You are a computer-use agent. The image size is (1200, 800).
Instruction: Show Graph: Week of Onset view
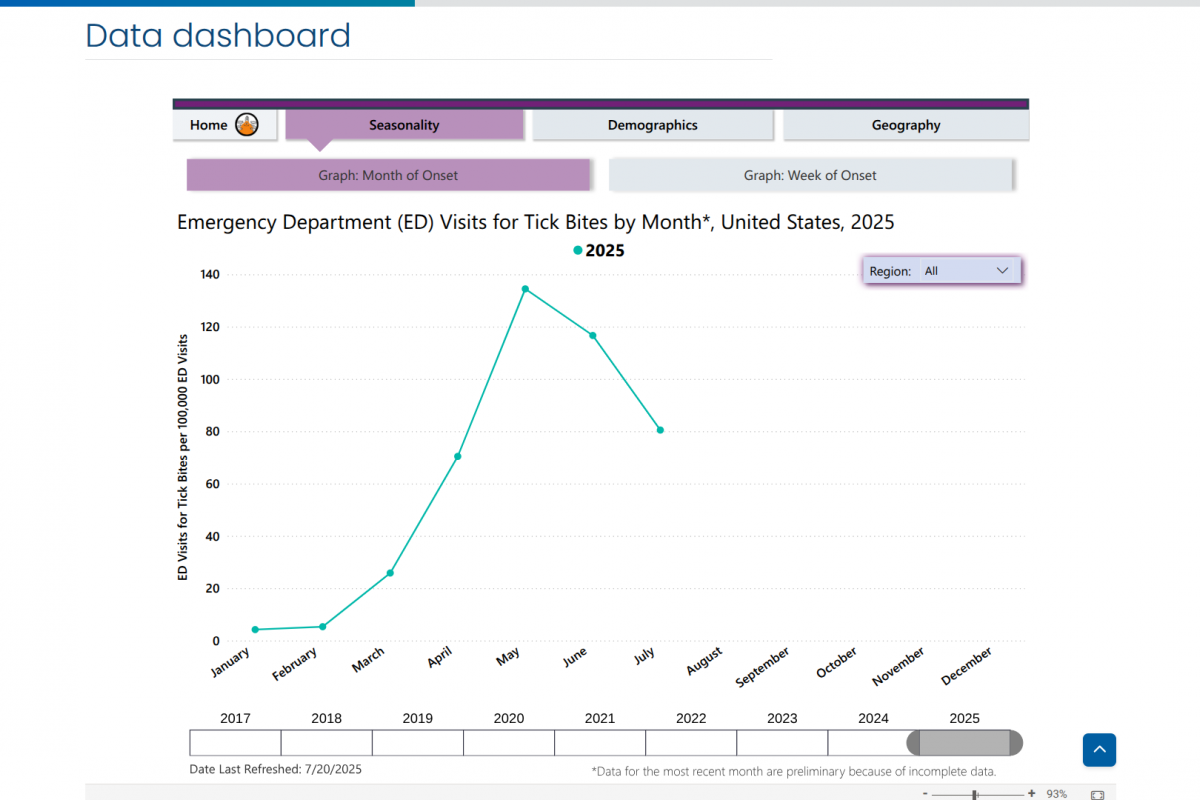(x=810, y=175)
